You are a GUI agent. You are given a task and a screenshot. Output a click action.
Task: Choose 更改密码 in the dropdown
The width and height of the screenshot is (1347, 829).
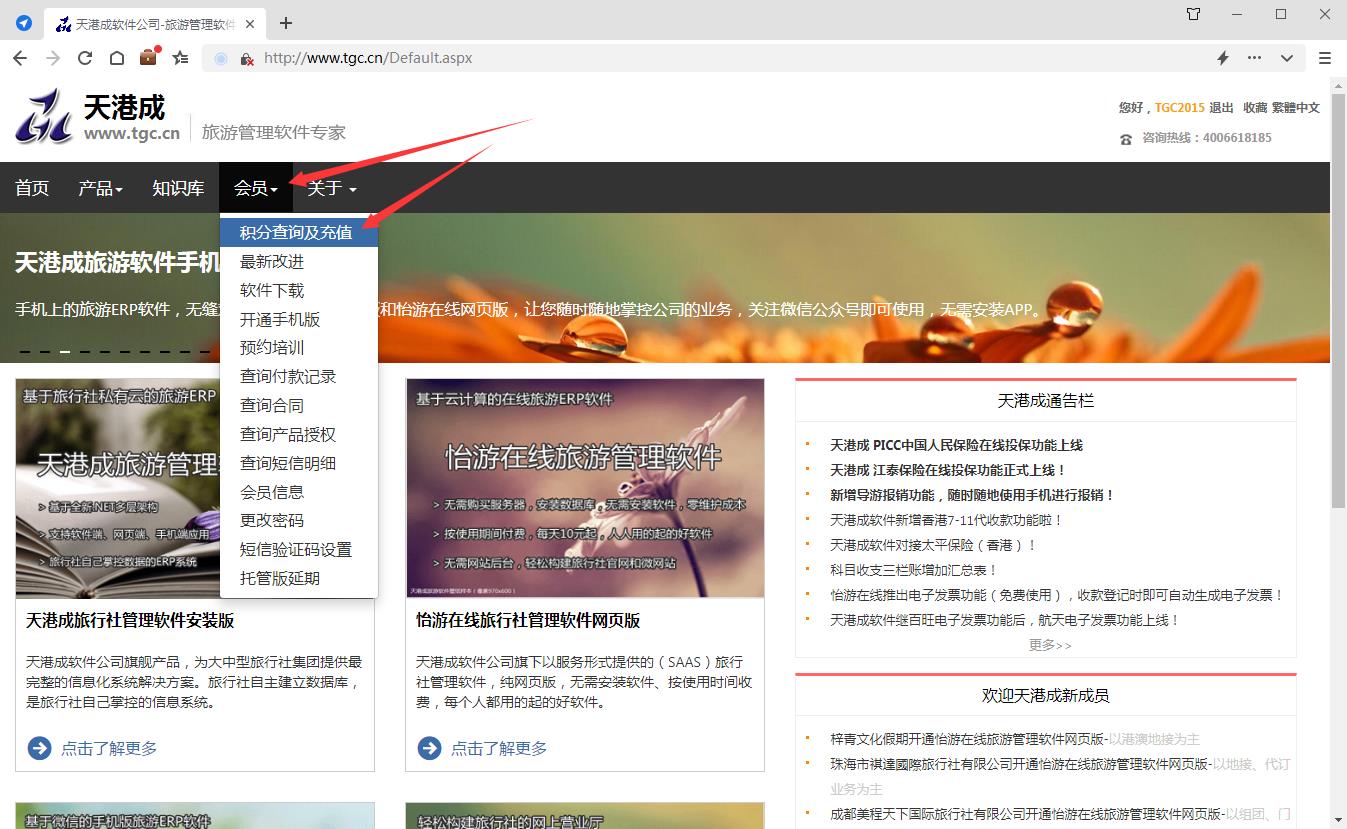coord(299,521)
